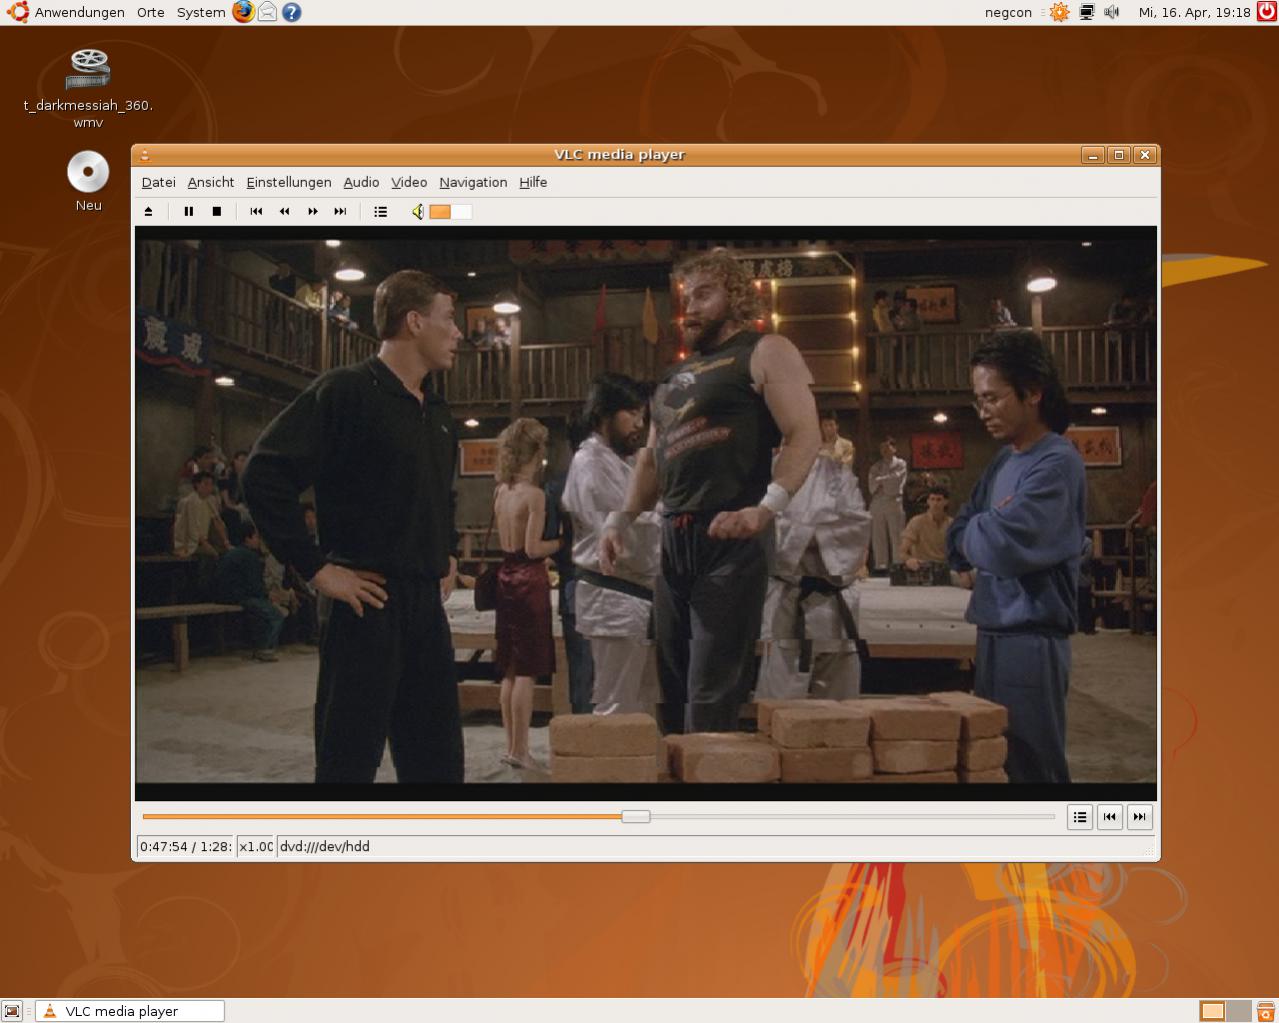Speed up playback with faster button
This screenshot has height=1023, width=1279.
(x=312, y=211)
